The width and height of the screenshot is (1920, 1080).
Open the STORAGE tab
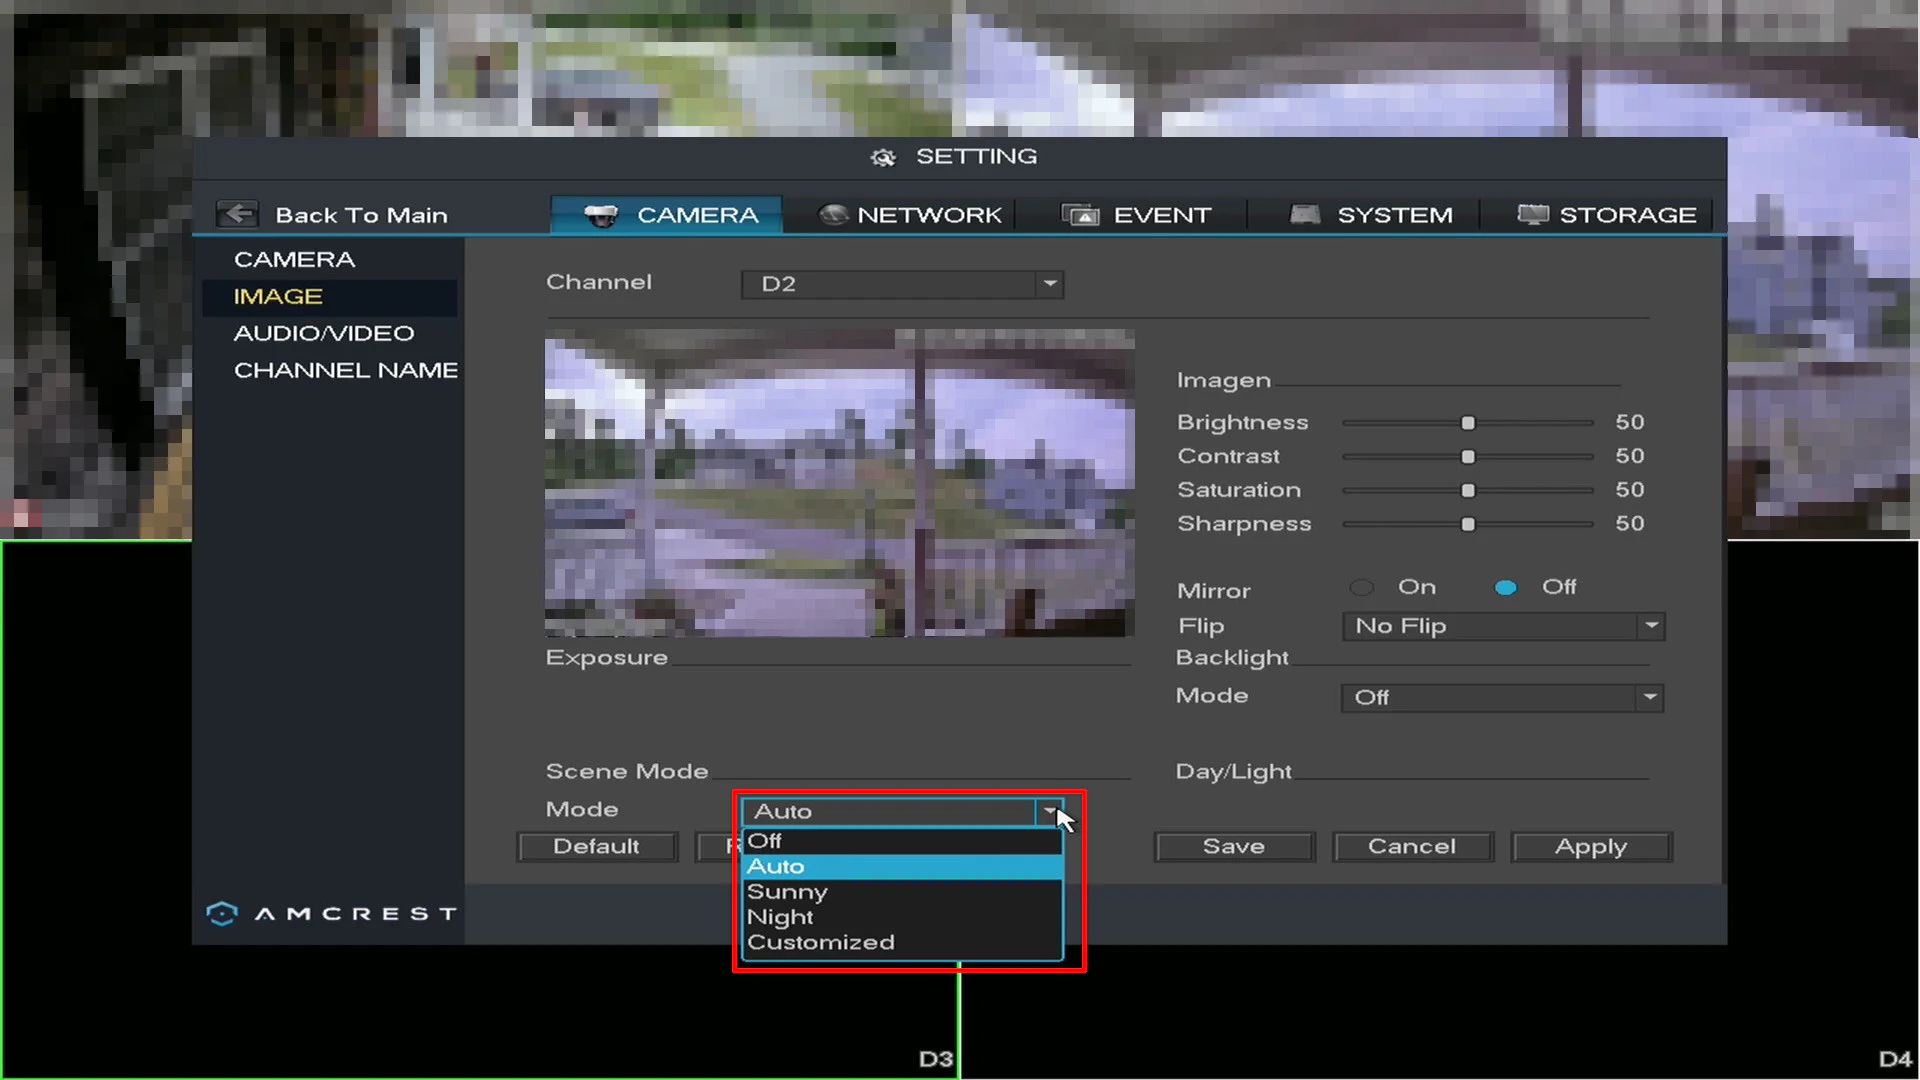(x=1606, y=215)
